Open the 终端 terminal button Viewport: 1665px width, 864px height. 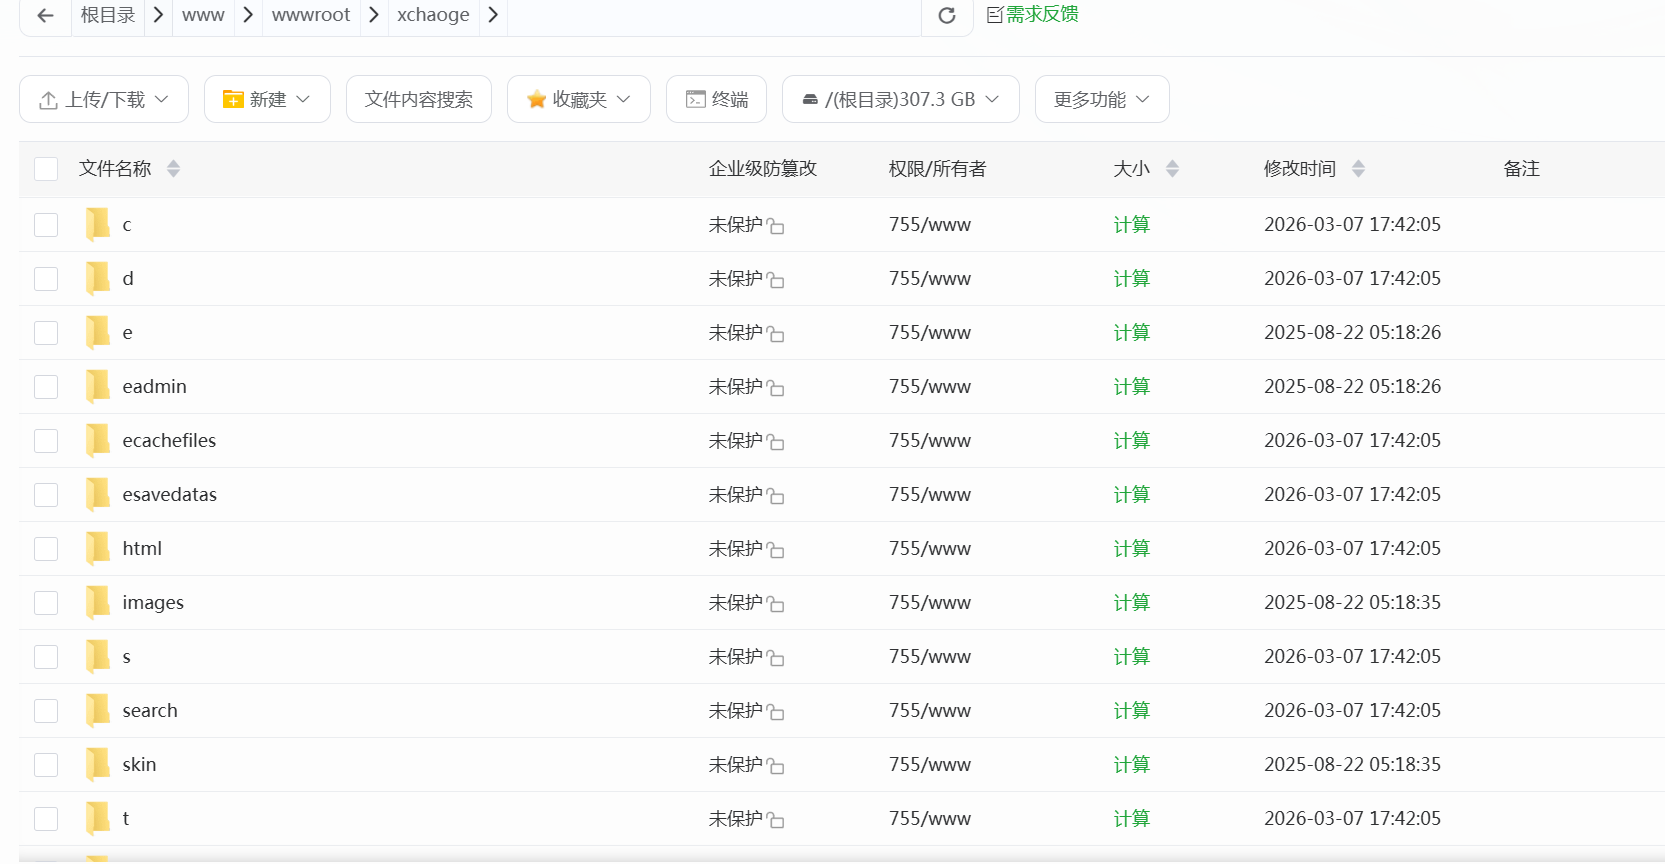point(716,99)
